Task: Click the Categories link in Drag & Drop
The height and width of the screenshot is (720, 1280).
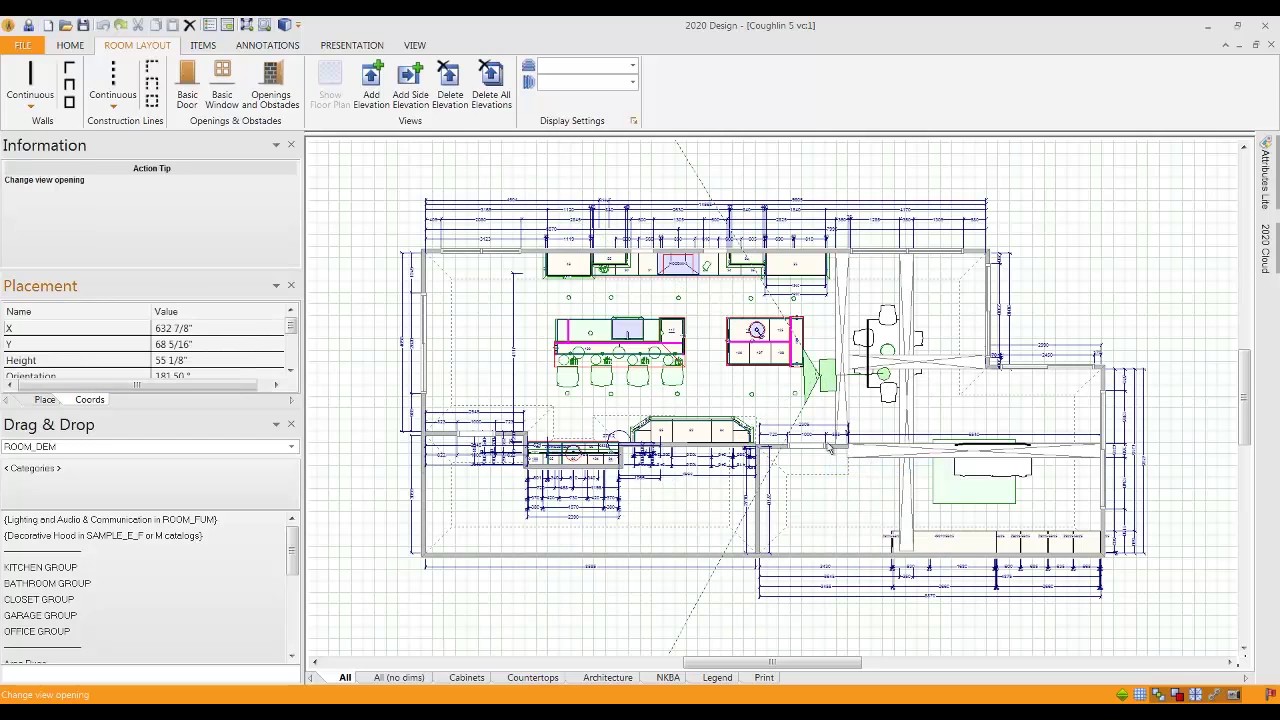Action: [x=33, y=468]
